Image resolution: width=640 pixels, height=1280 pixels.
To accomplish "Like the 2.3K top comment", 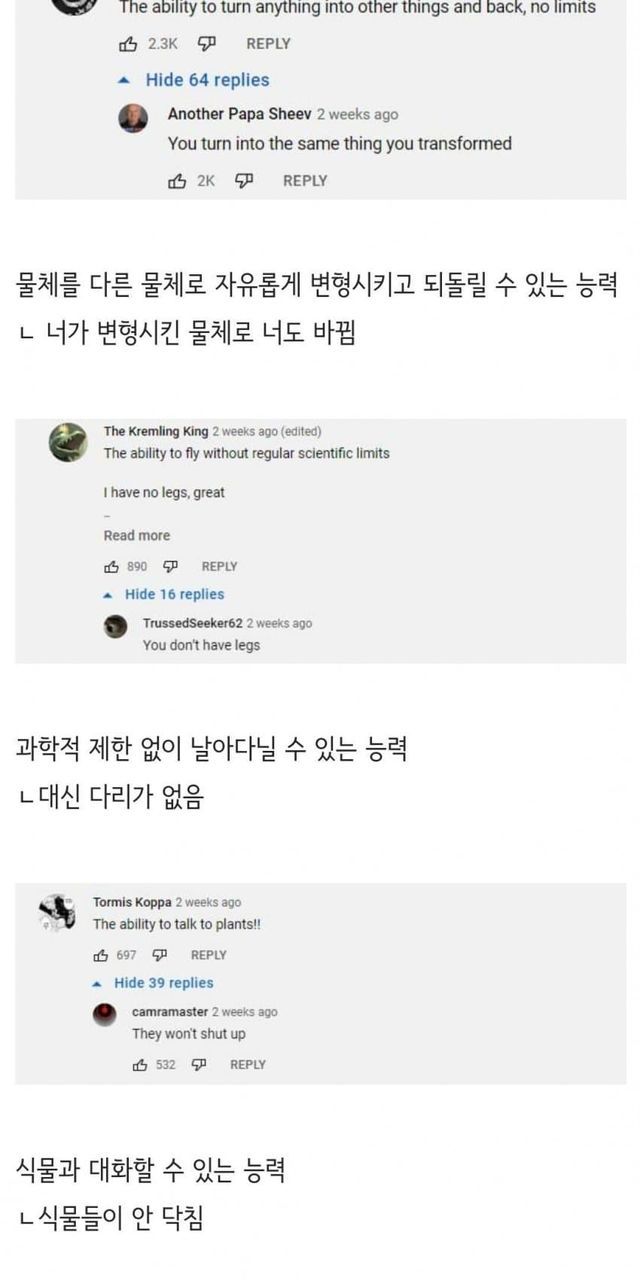I will click(x=128, y=44).
